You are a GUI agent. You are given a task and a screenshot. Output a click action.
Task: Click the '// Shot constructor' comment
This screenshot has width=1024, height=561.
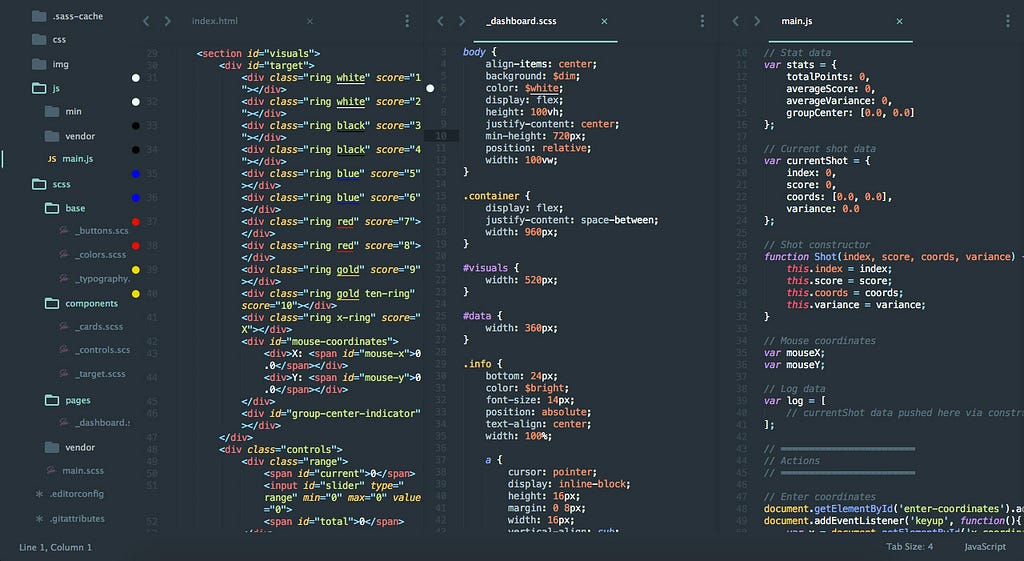point(817,245)
